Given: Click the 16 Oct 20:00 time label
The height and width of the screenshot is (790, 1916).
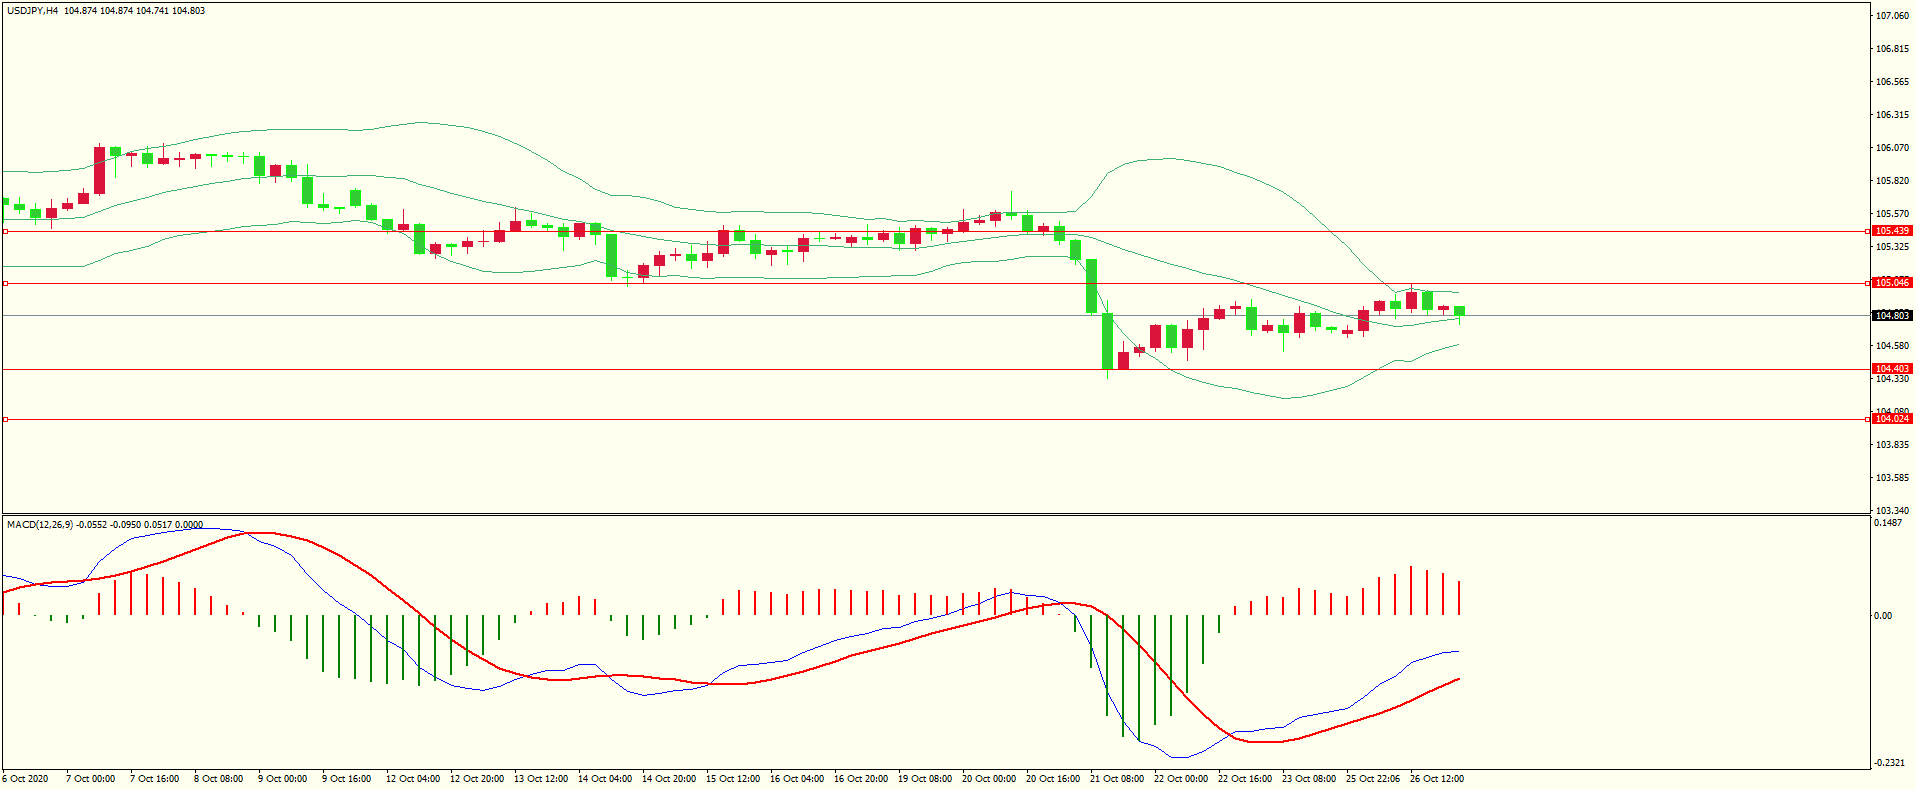Looking at the screenshot, I should [x=861, y=779].
